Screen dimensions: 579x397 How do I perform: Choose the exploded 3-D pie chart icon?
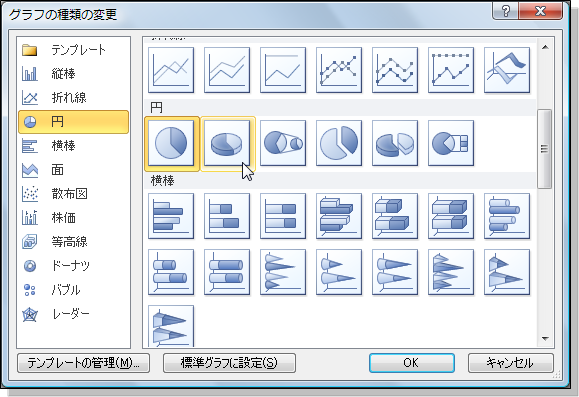[395, 143]
